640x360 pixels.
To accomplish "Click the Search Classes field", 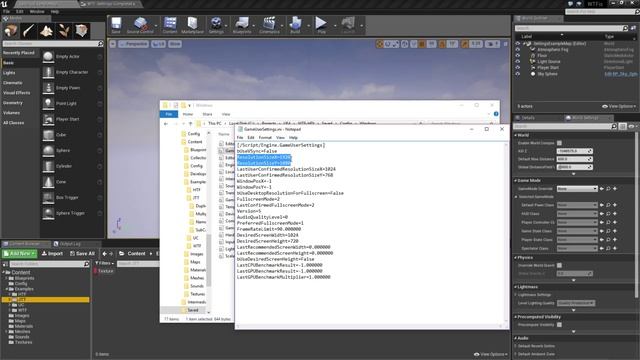I will (53, 44).
